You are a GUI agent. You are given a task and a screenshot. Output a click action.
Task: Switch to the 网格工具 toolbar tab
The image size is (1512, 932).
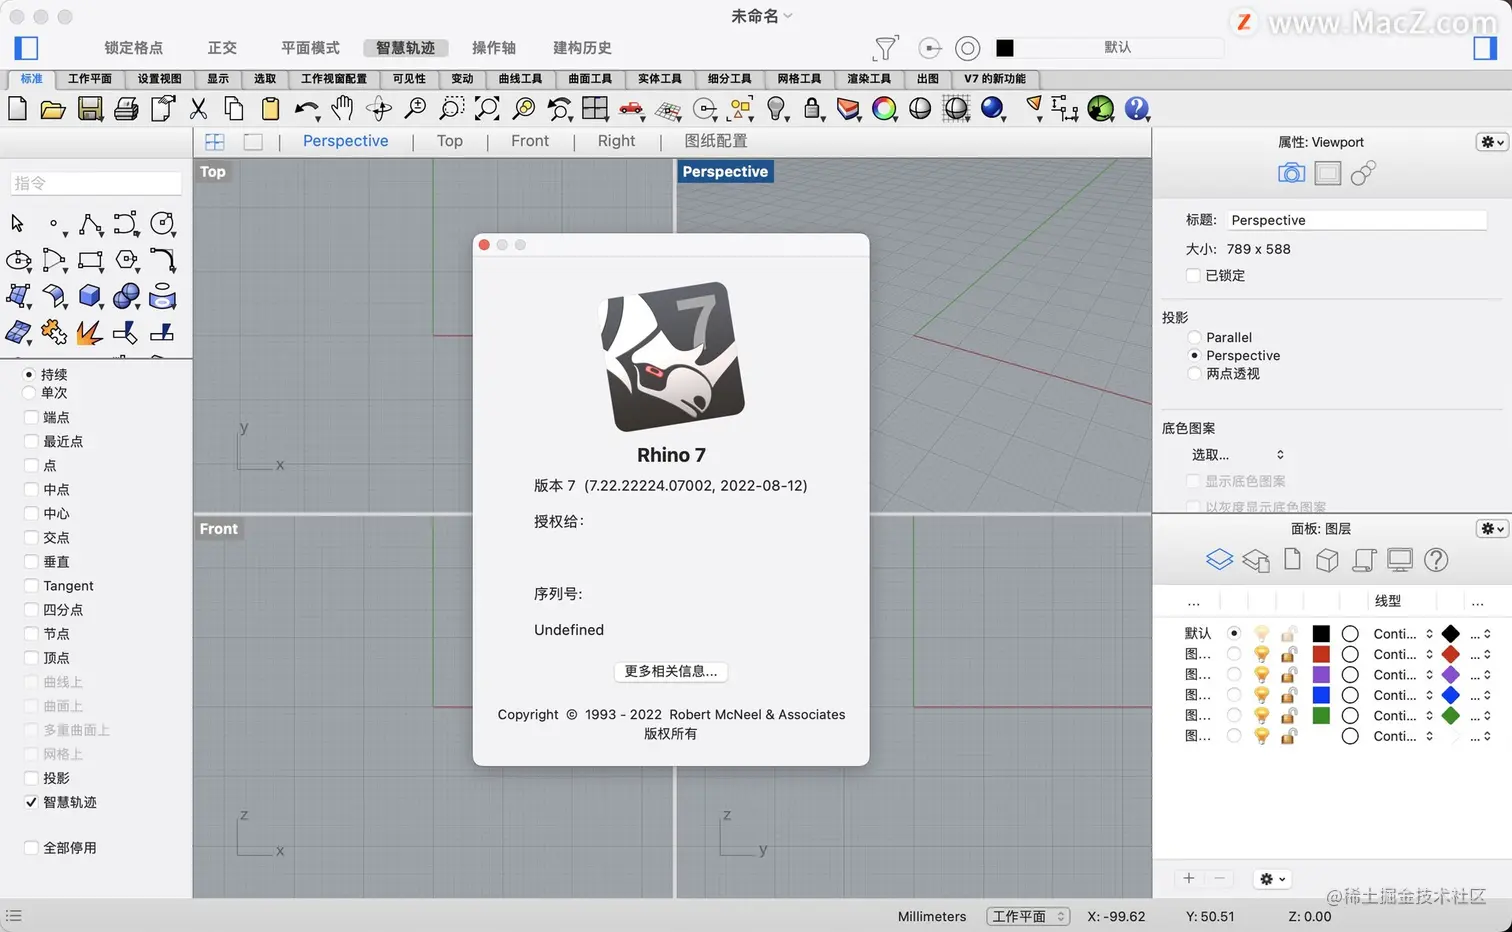799,79
